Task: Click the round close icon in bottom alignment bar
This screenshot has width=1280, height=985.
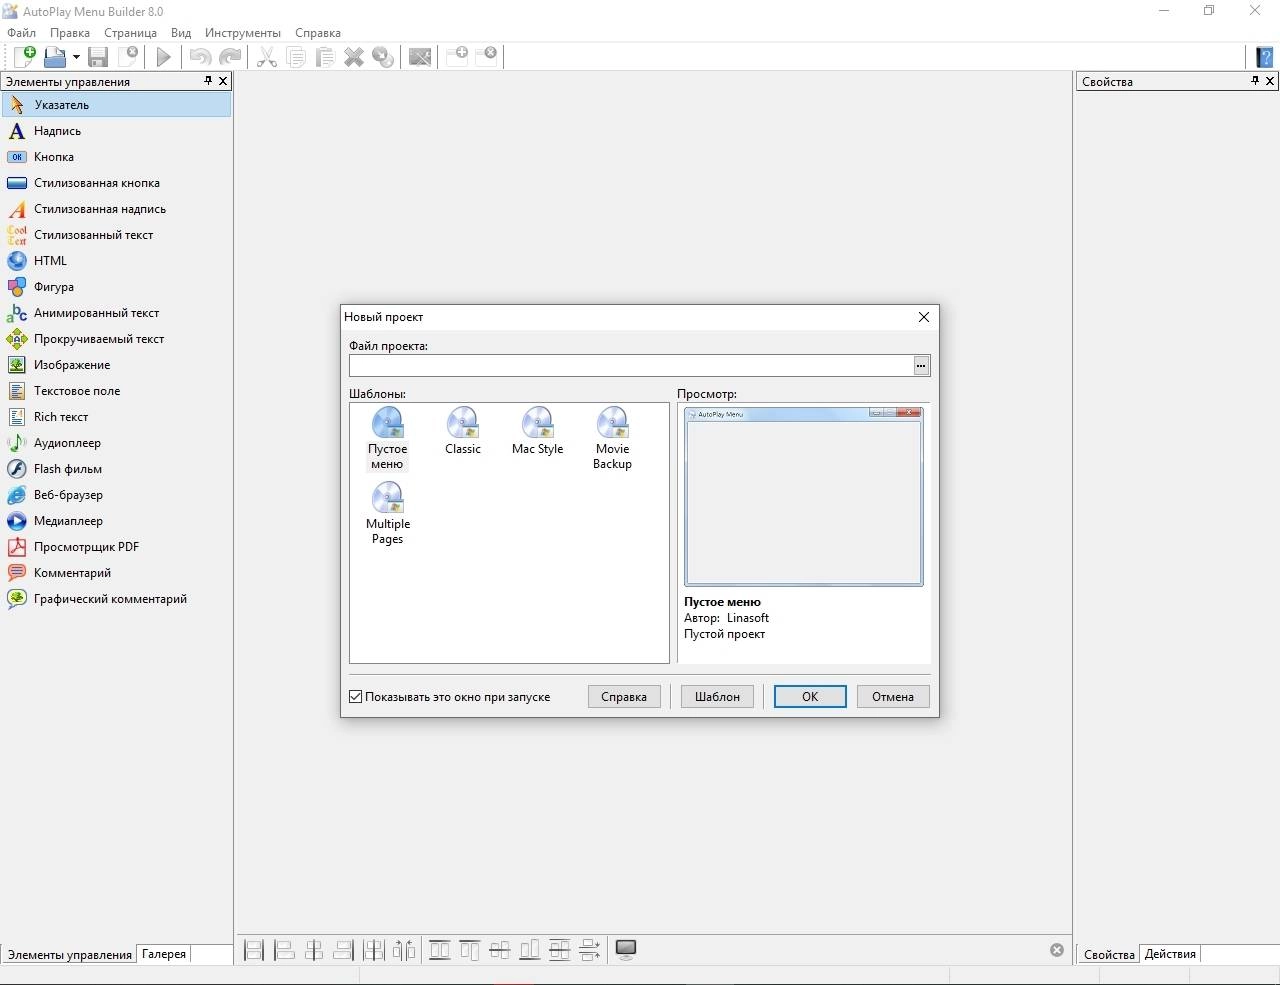Action: pos(1057,950)
